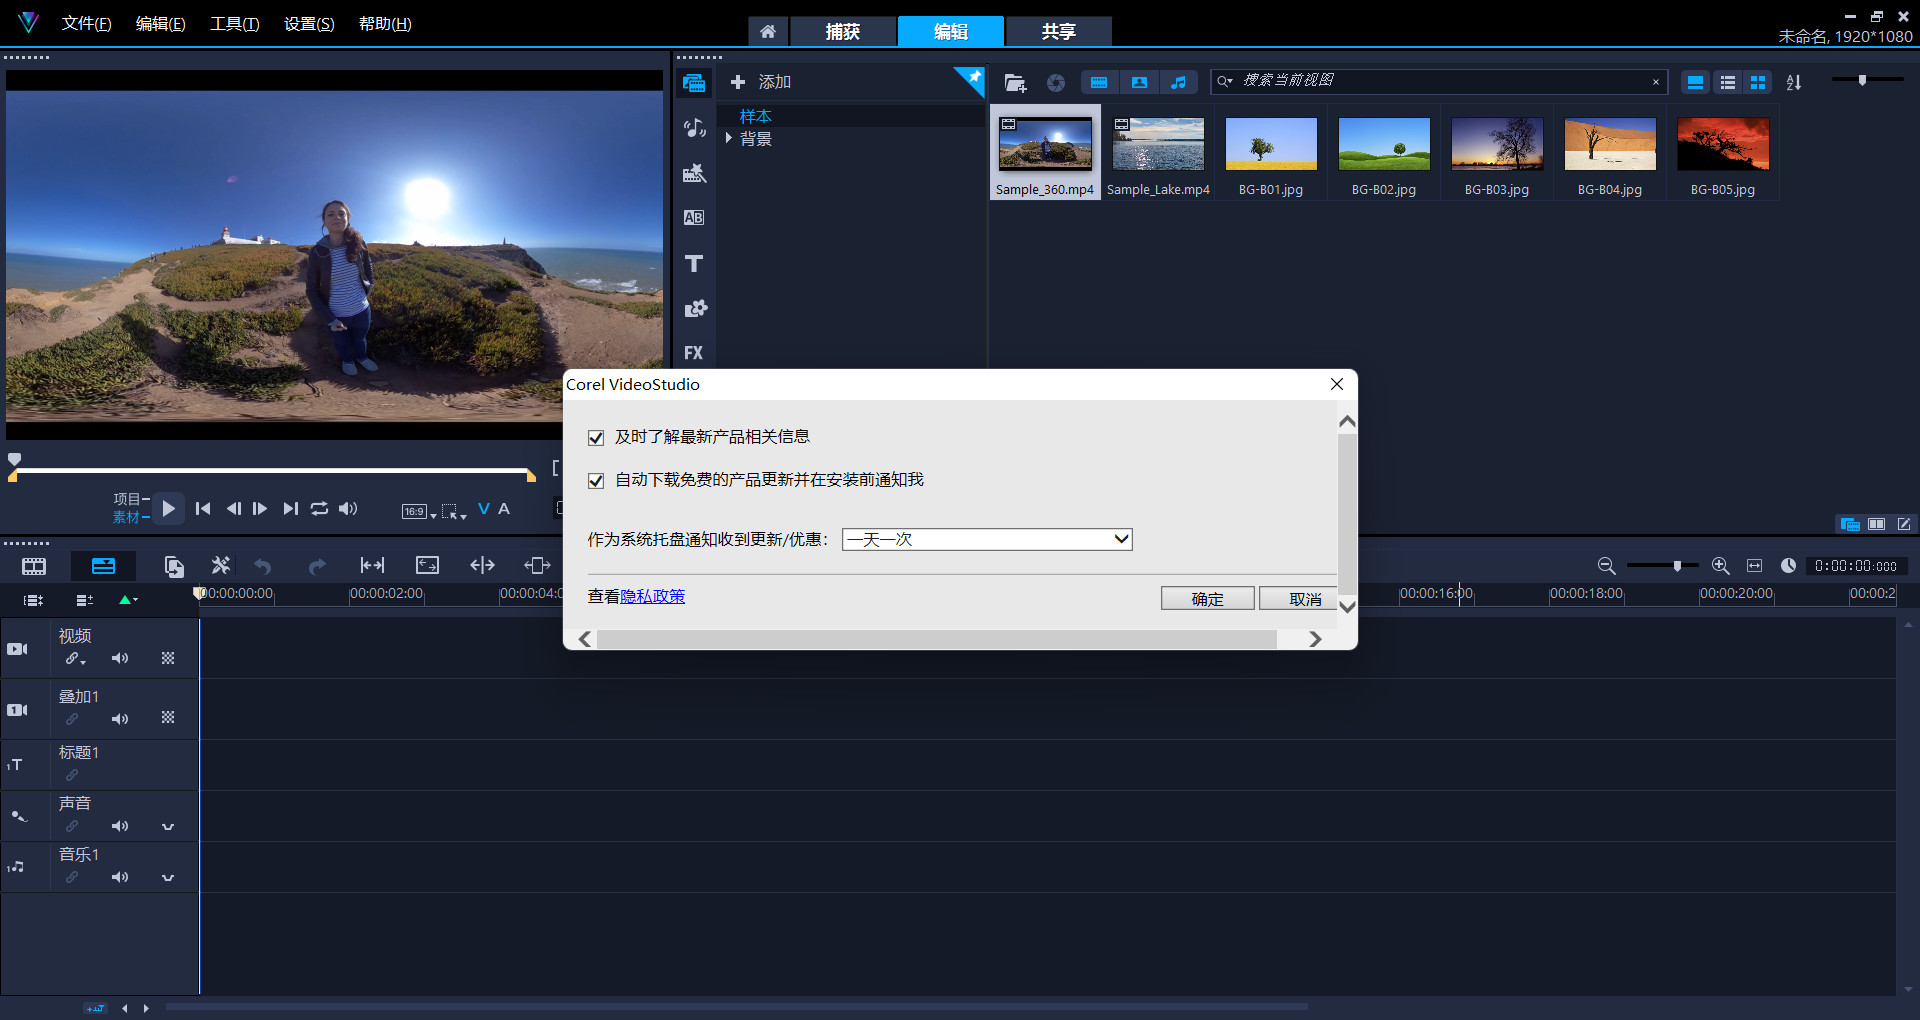Click the Undo arrow in timeline toolbar

[x=263, y=566]
